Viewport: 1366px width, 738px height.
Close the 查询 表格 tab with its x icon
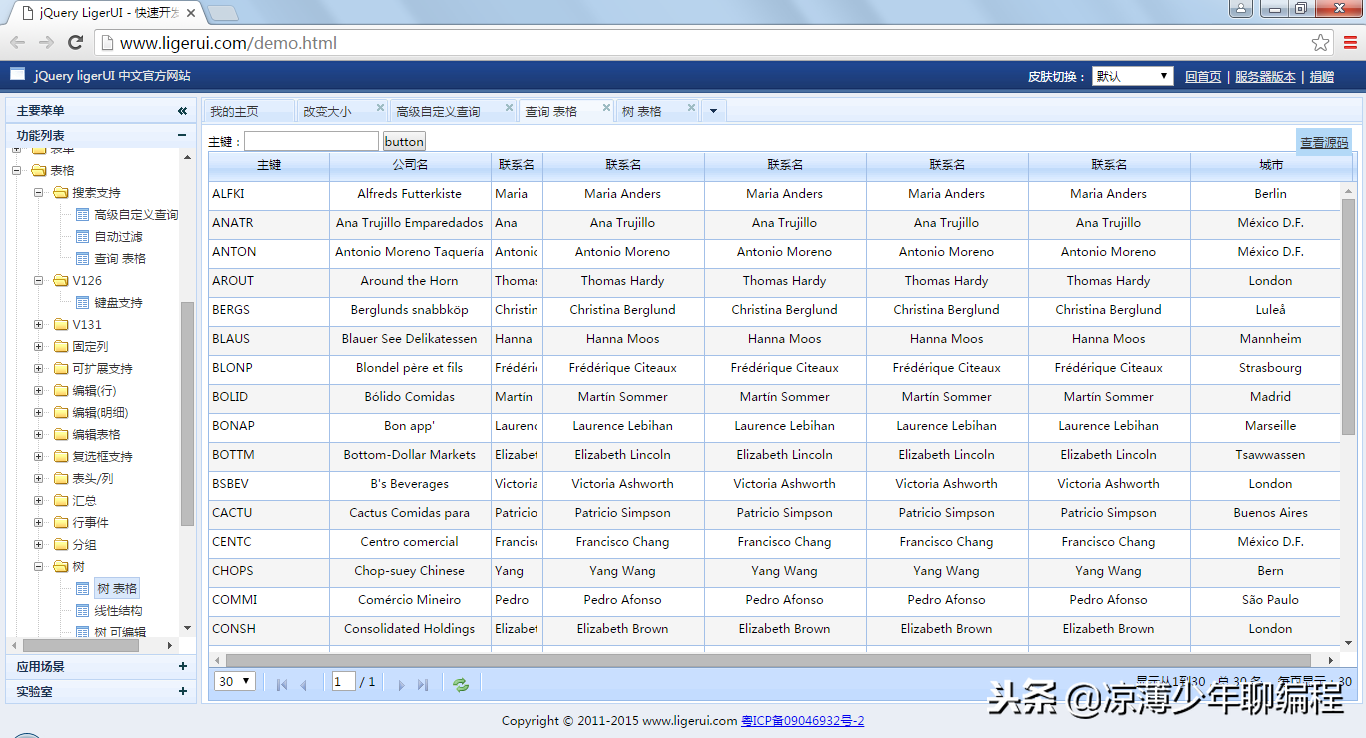coord(606,108)
